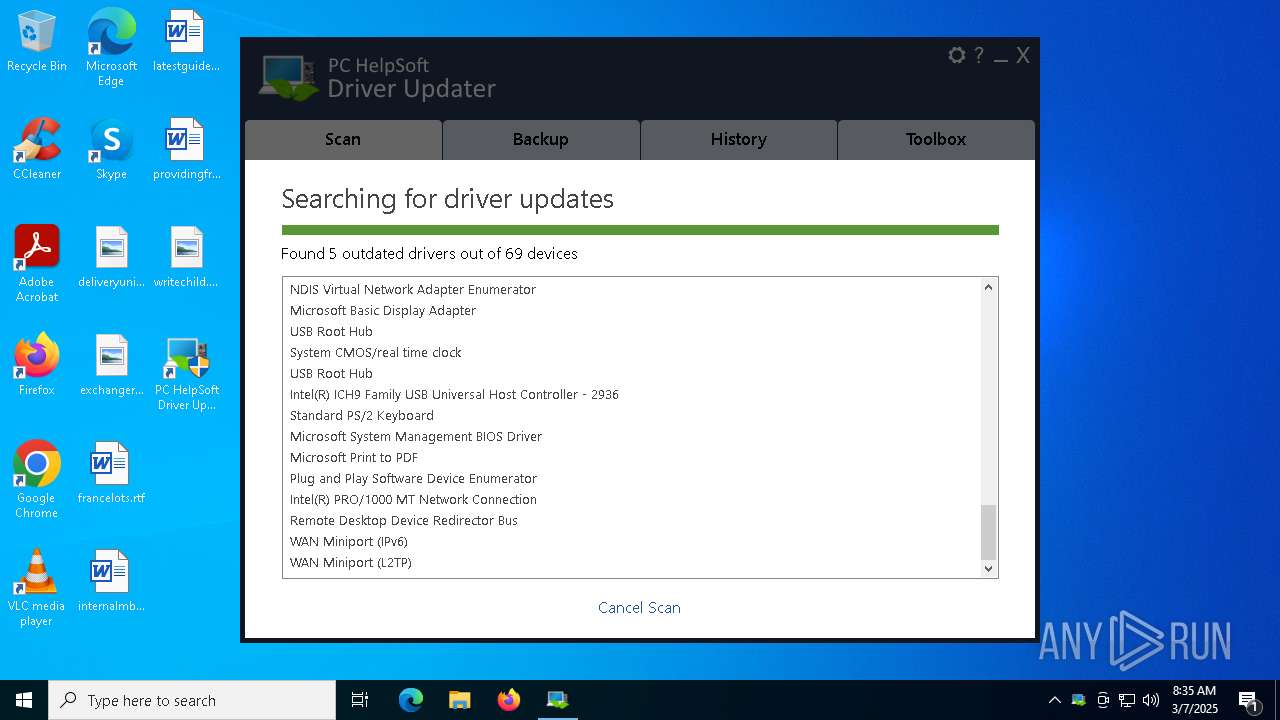Select latestguide Word document icon
The image size is (1280, 720).
point(186,42)
